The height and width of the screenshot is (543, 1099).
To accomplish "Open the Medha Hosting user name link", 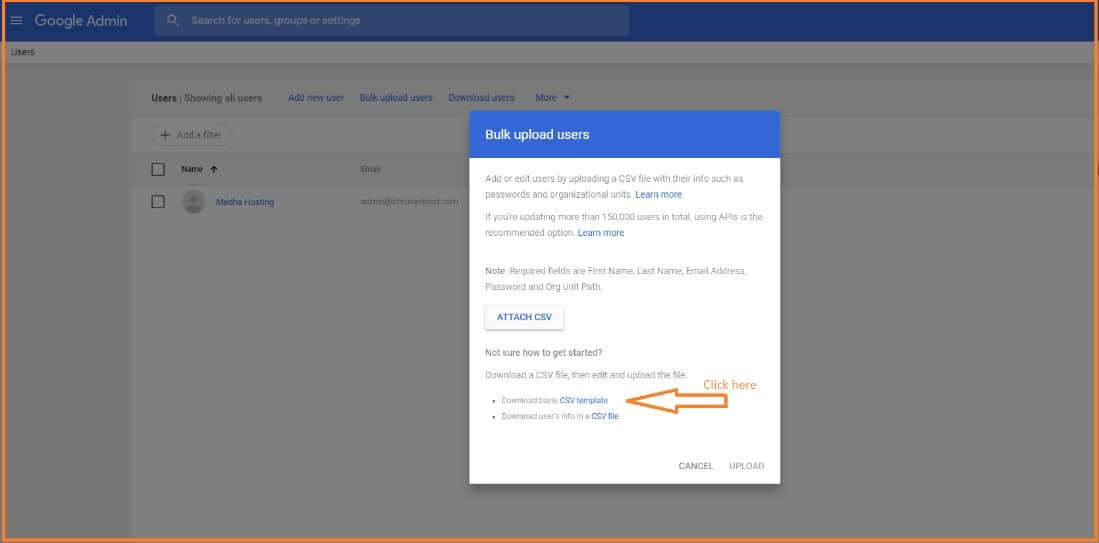I will click(245, 202).
